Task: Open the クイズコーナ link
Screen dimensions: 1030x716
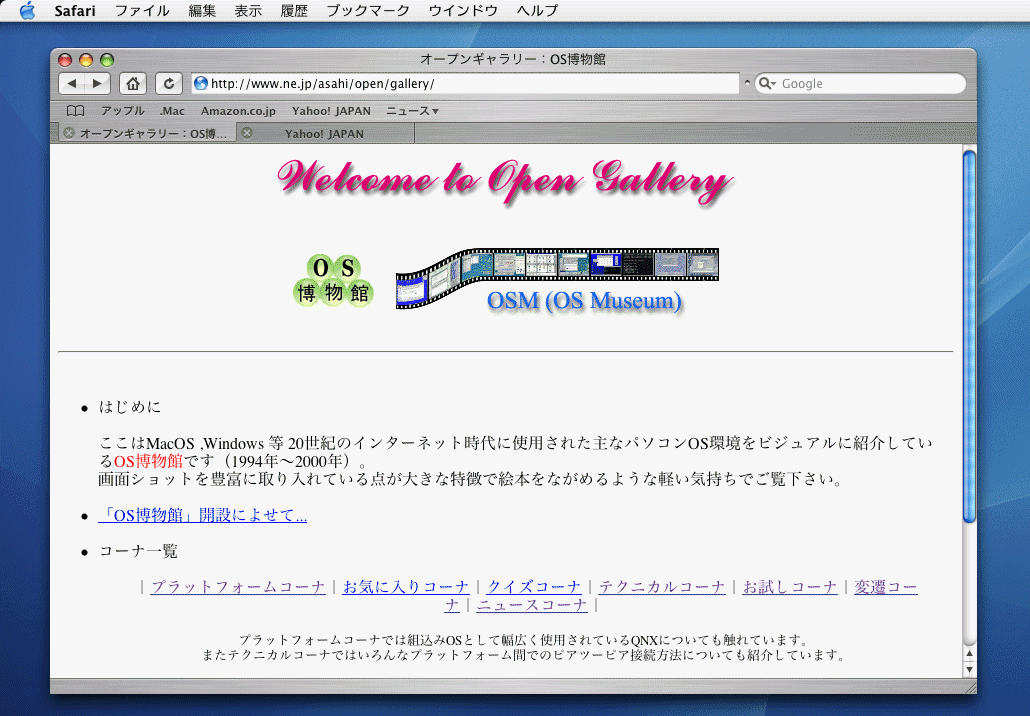Action: click(534, 587)
